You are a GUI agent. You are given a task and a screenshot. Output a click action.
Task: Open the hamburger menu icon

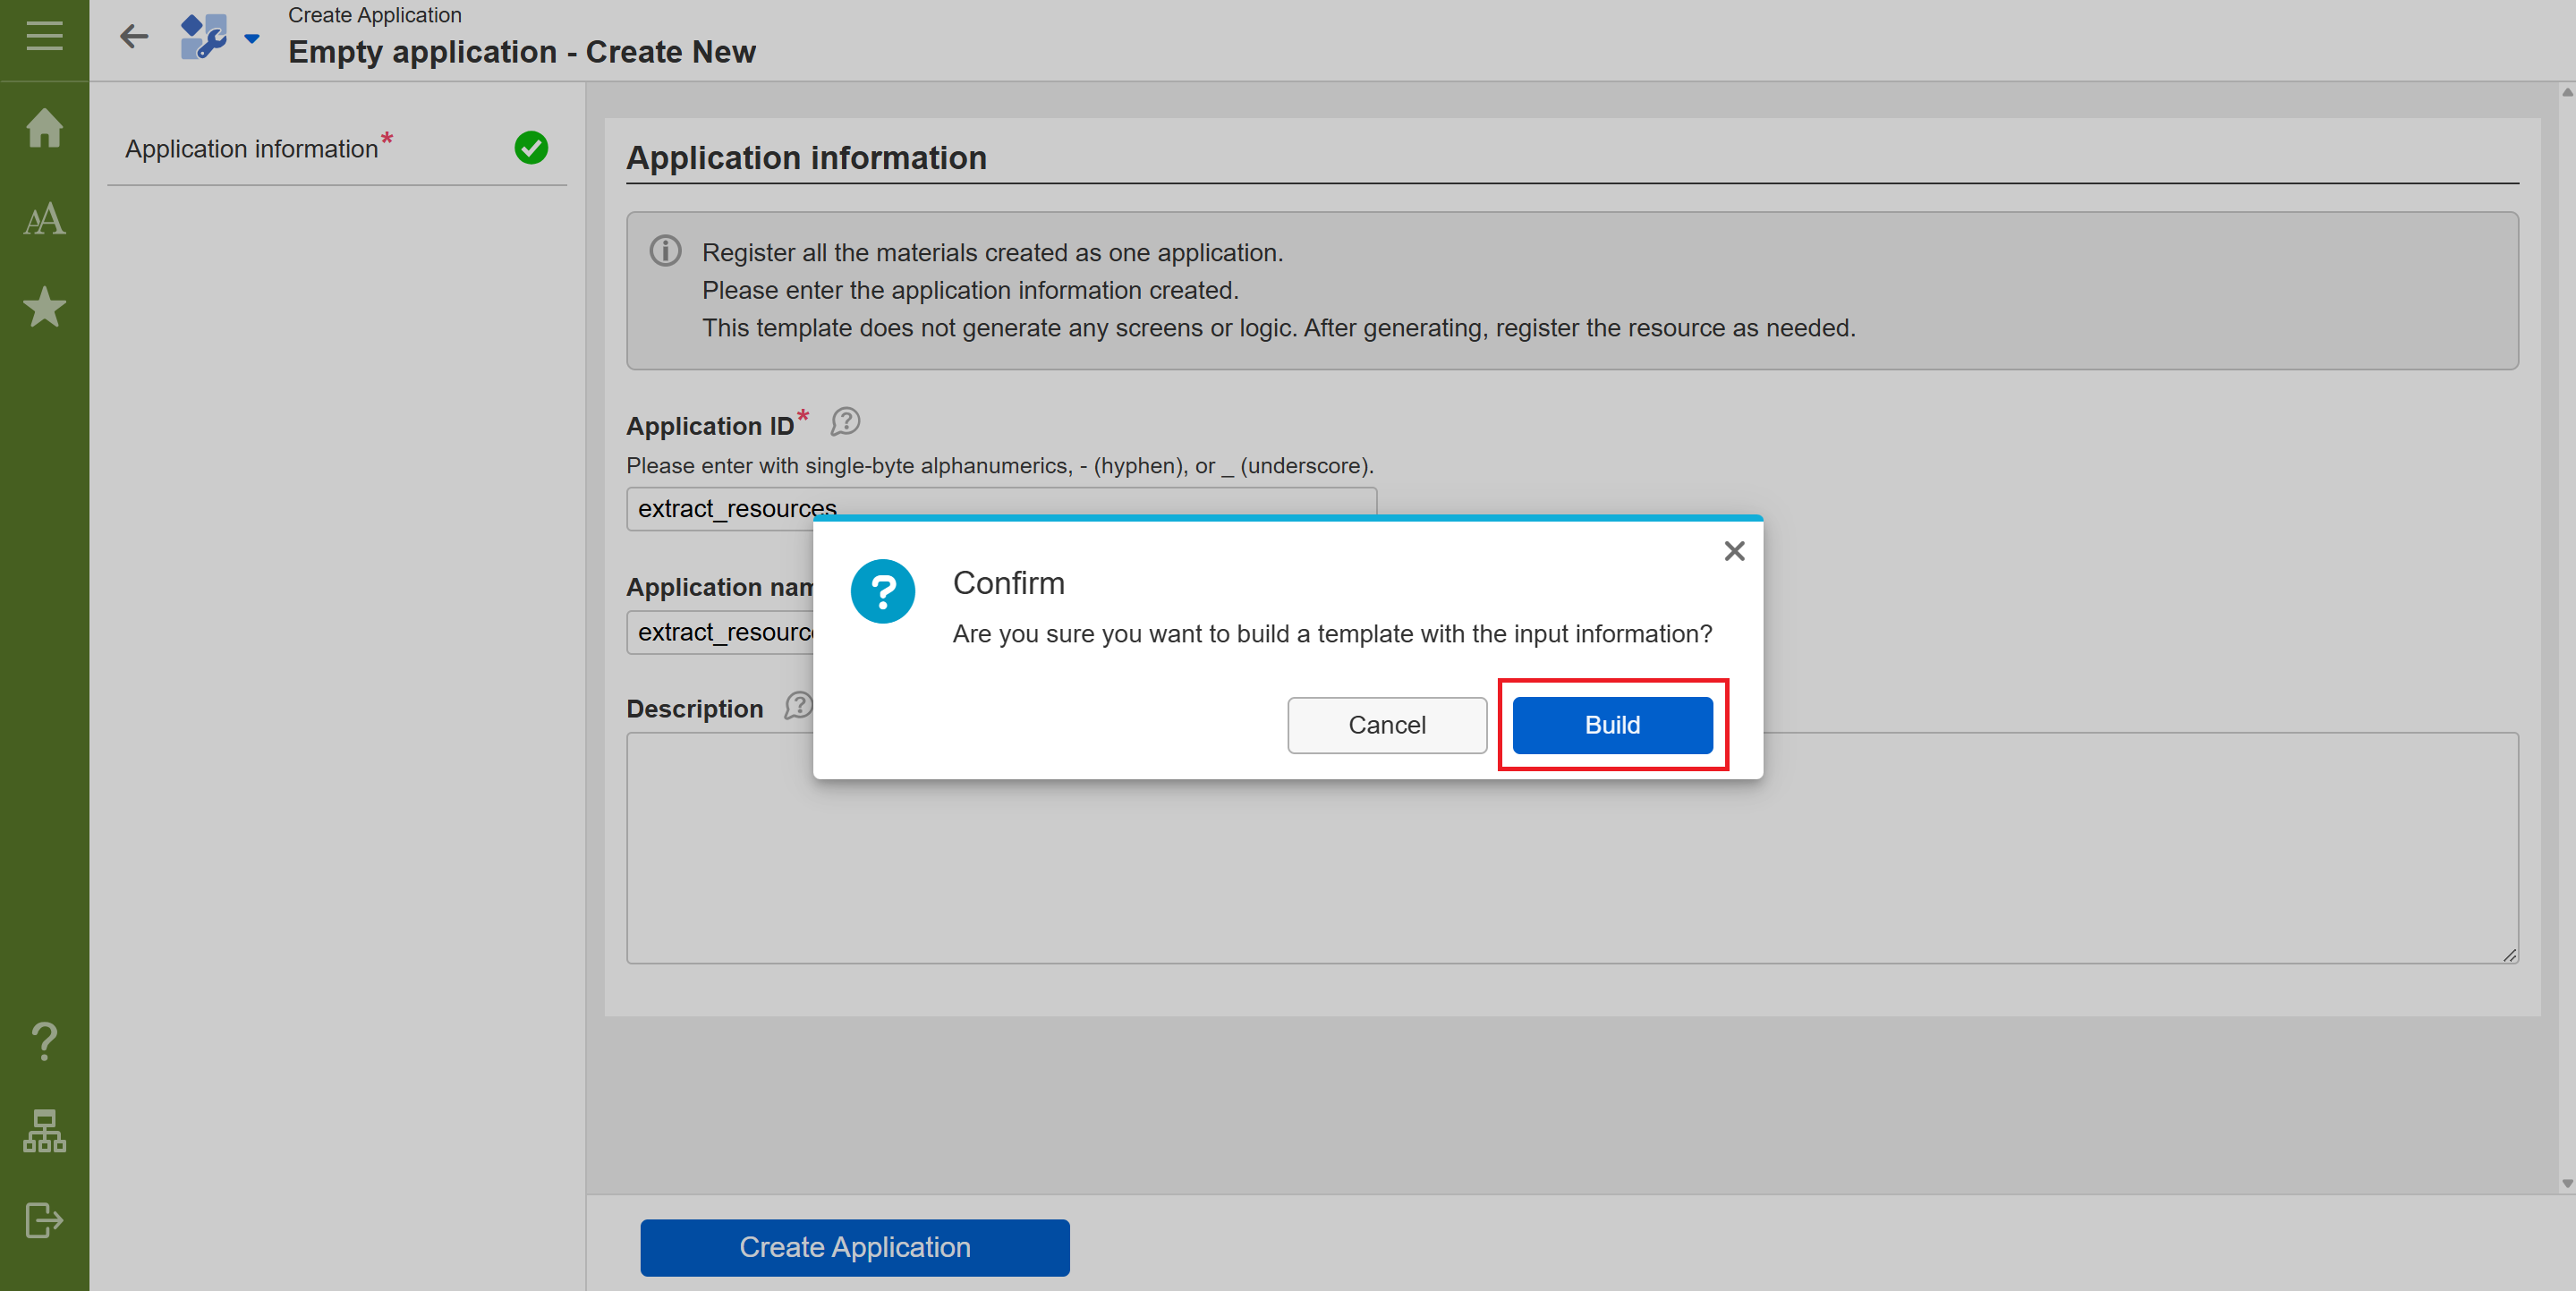[x=44, y=36]
